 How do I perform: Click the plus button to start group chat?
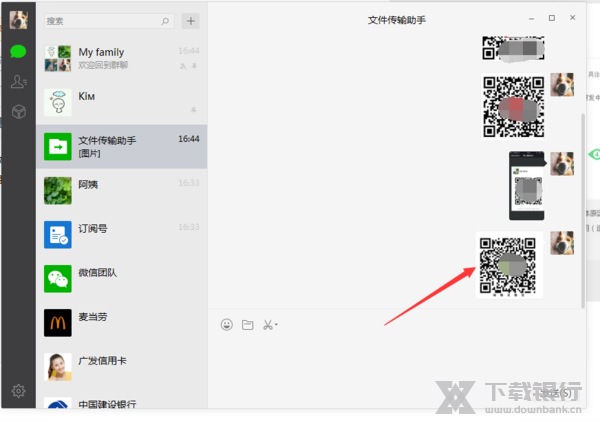[x=191, y=21]
